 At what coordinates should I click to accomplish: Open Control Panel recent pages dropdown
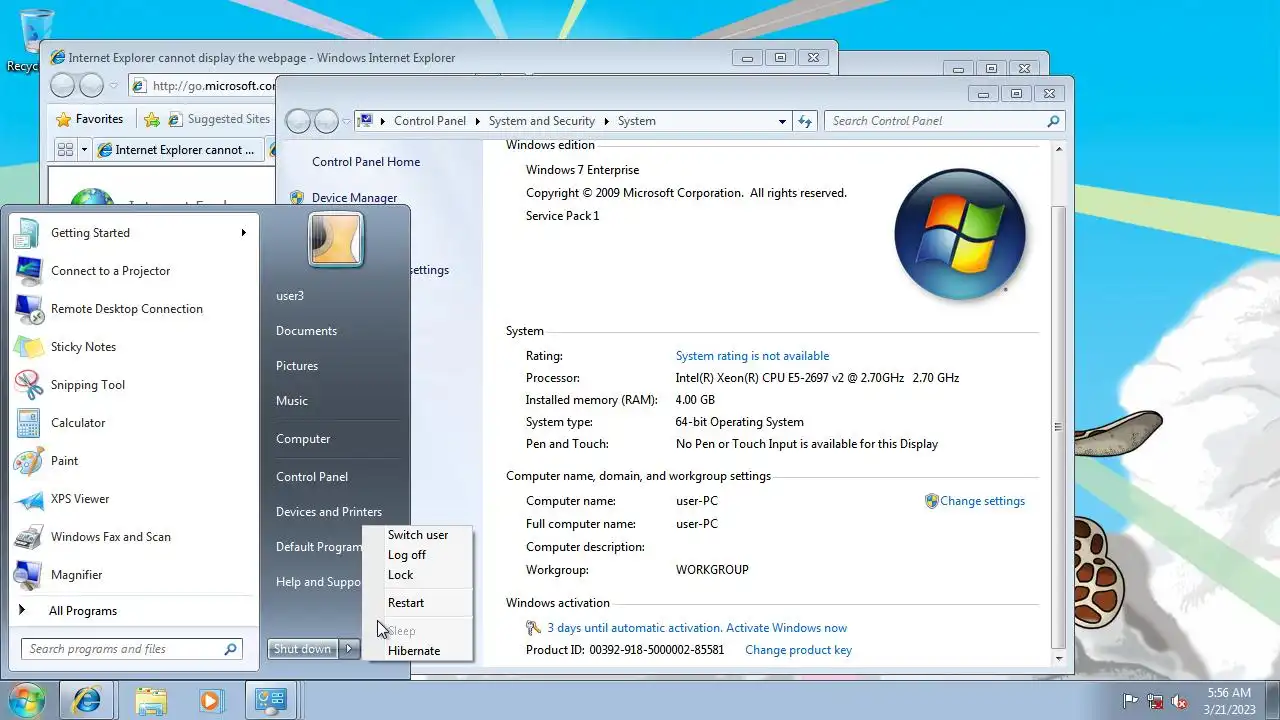point(346,121)
